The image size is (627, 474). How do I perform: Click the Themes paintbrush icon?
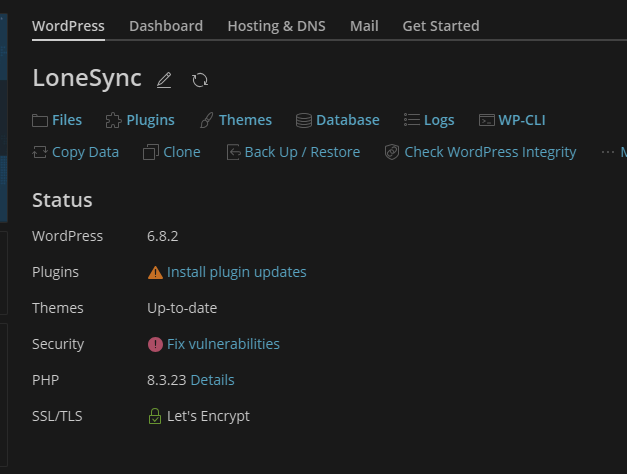tap(206, 120)
